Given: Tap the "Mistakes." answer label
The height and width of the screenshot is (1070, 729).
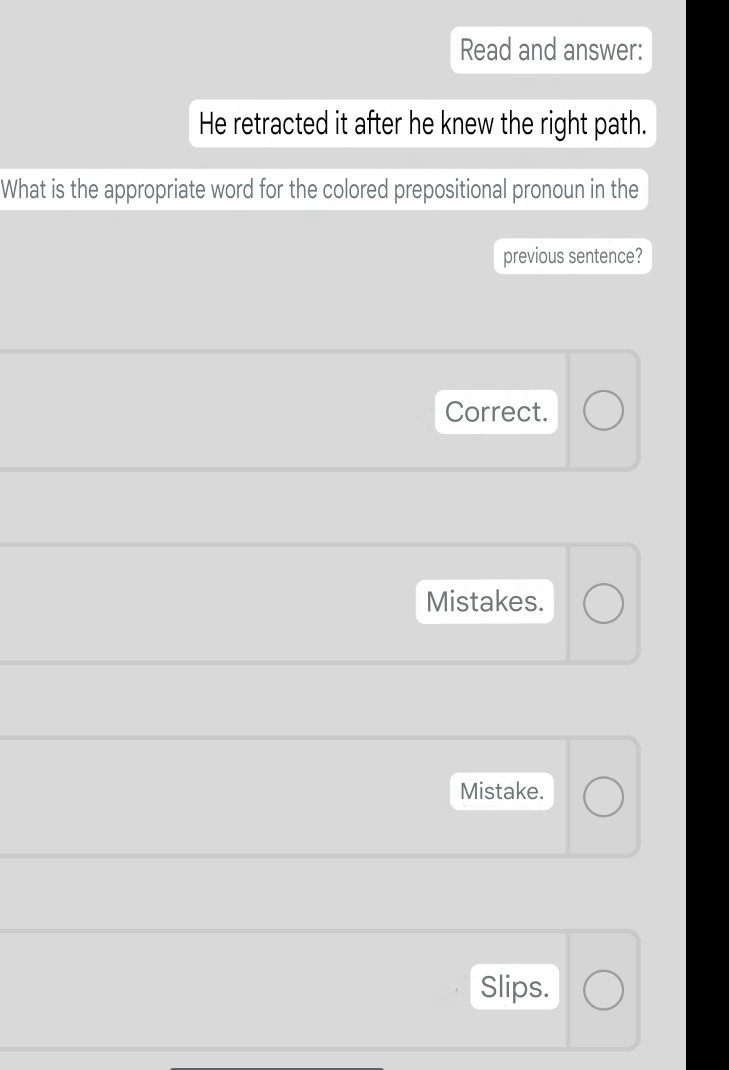Looking at the screenshot, I should pyautogui.click(x=485, y=602).
